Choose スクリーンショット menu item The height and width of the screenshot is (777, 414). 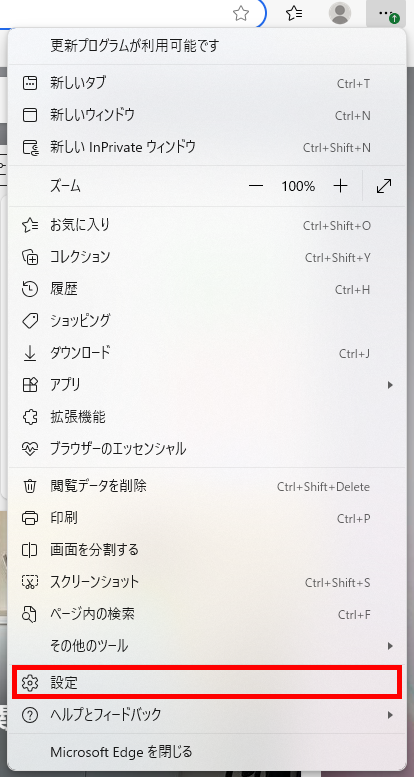[207, 582]
